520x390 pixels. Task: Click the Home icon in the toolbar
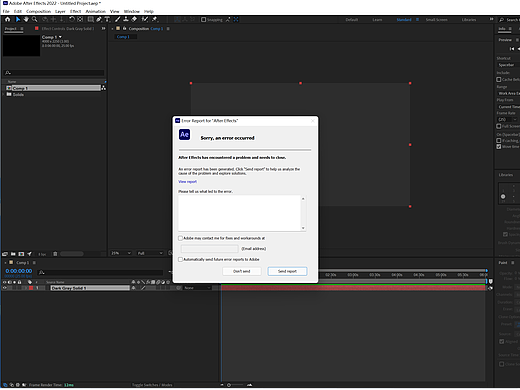pos(8,19)
